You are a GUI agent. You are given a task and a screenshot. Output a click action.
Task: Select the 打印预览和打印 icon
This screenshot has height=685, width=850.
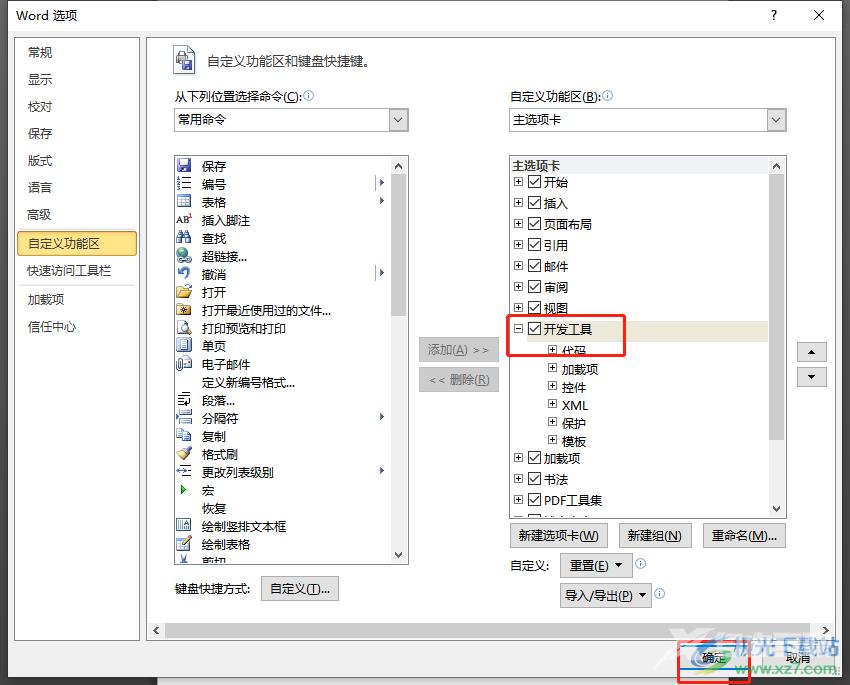coord(184,327)
